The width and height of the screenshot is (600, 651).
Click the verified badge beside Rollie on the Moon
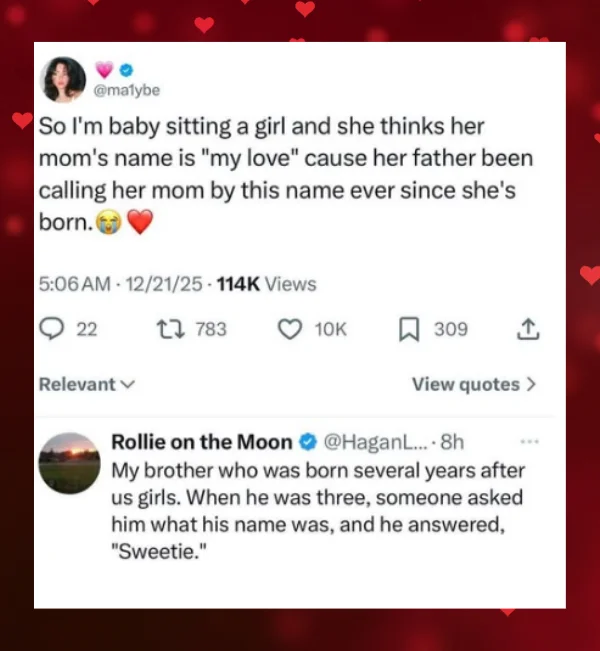pos(309,442)
